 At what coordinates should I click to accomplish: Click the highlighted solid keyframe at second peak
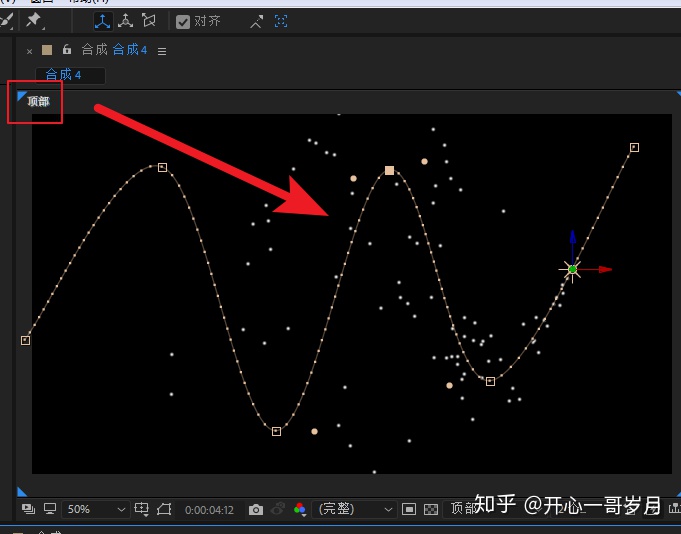(x=390, y=170)
